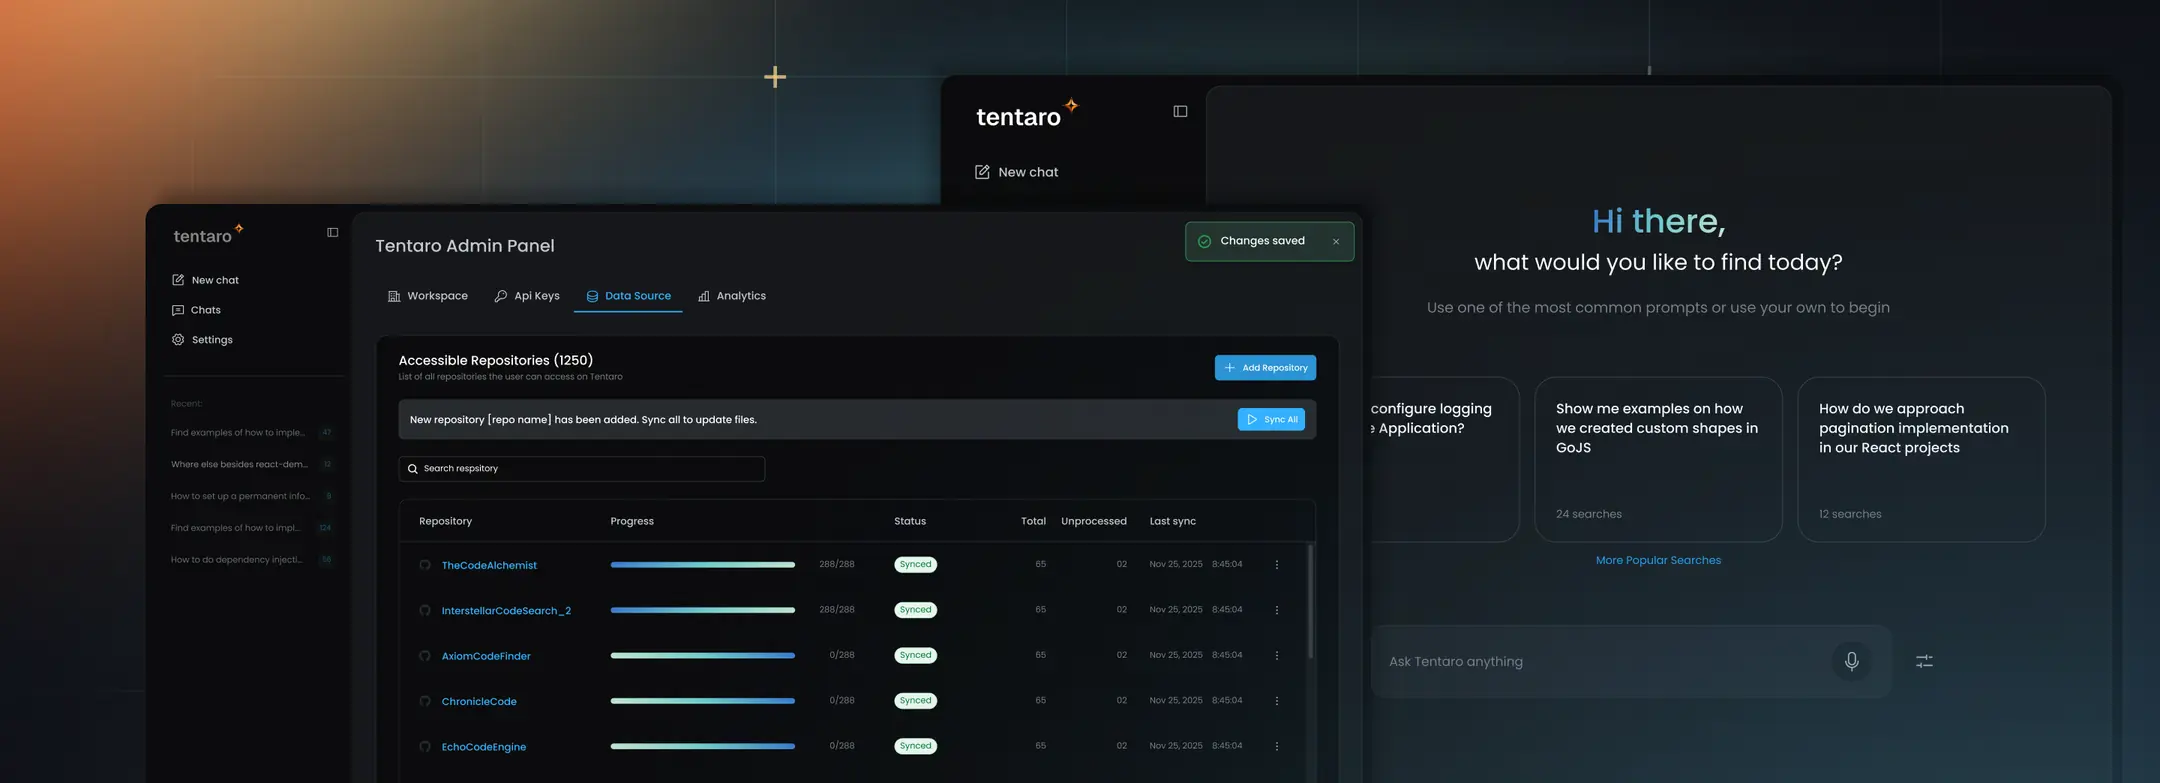Dismiss the Changes saved notification
The width and height of the screenshot is (2160, 783).
(x=1336, y=242)
